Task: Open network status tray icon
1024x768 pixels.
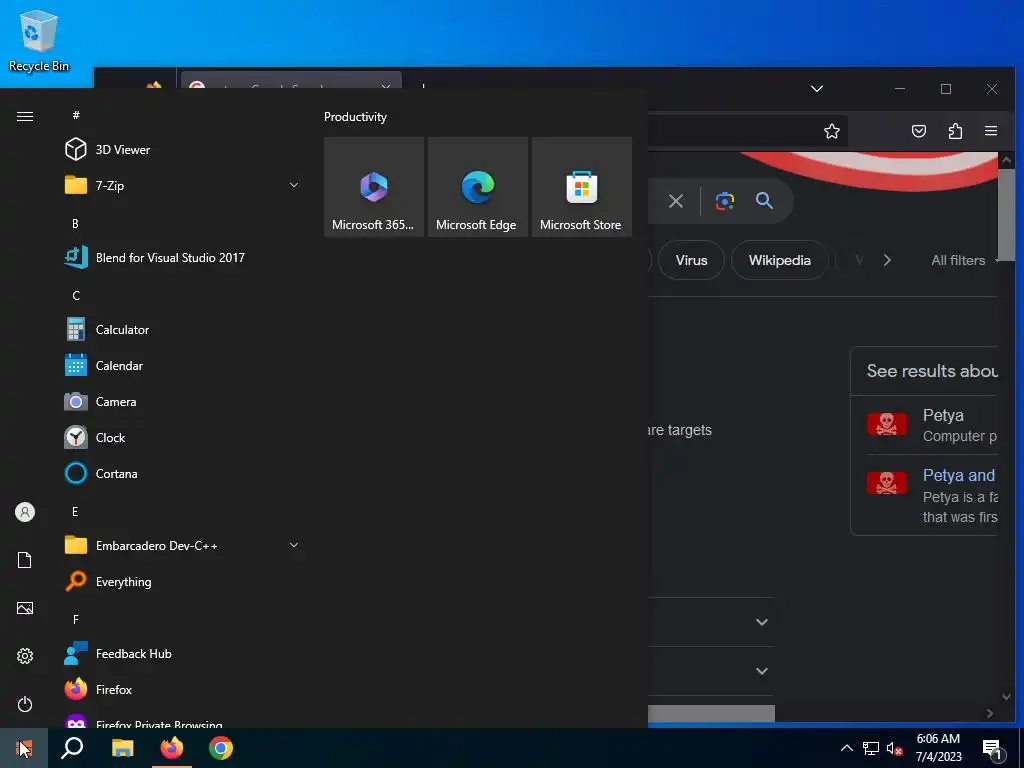Action: pyautogui.click(x=871, y=748)
